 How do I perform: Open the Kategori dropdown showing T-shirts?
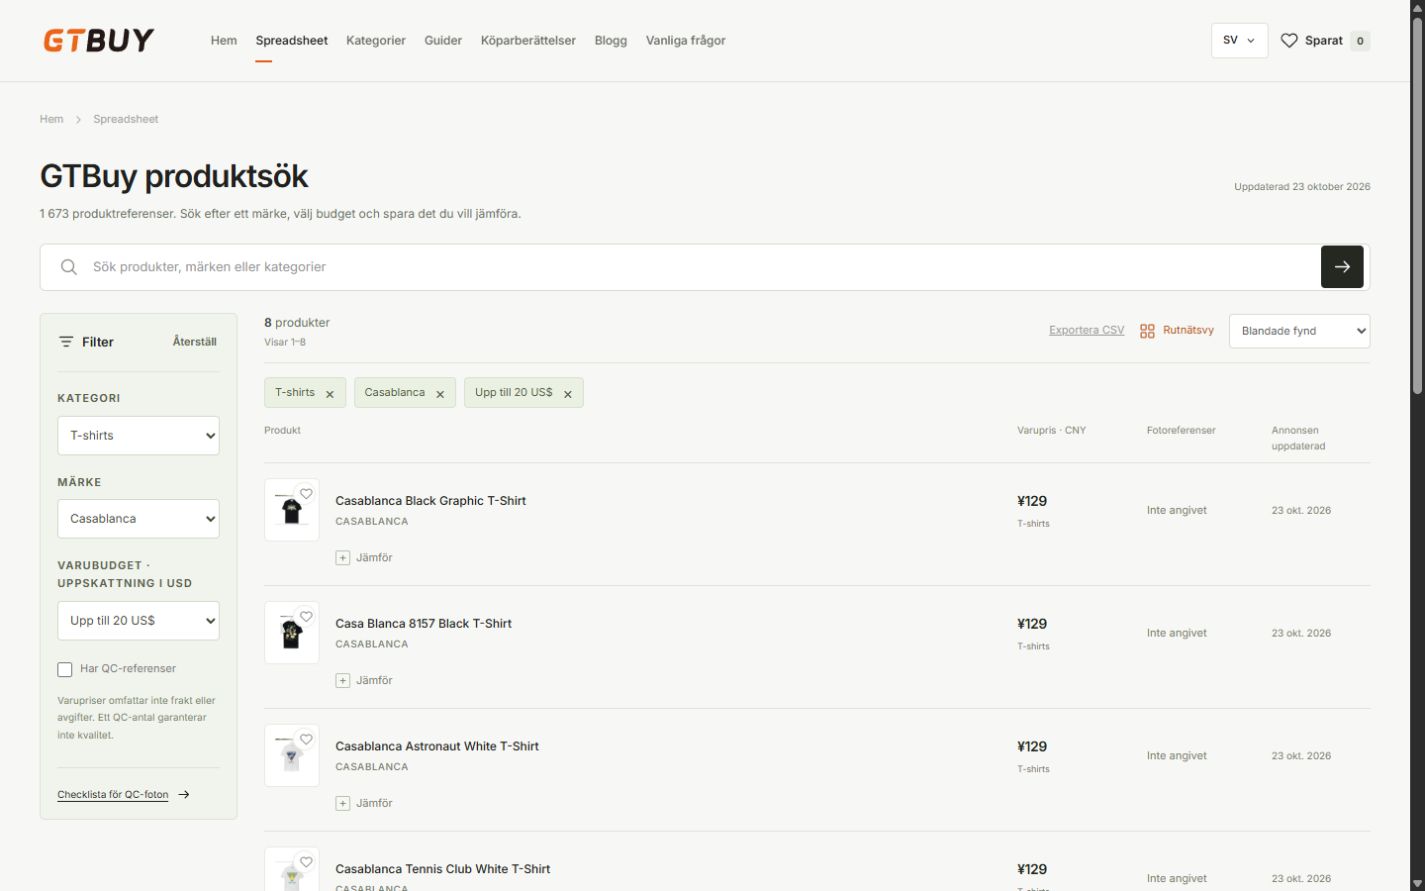[138, 436]
